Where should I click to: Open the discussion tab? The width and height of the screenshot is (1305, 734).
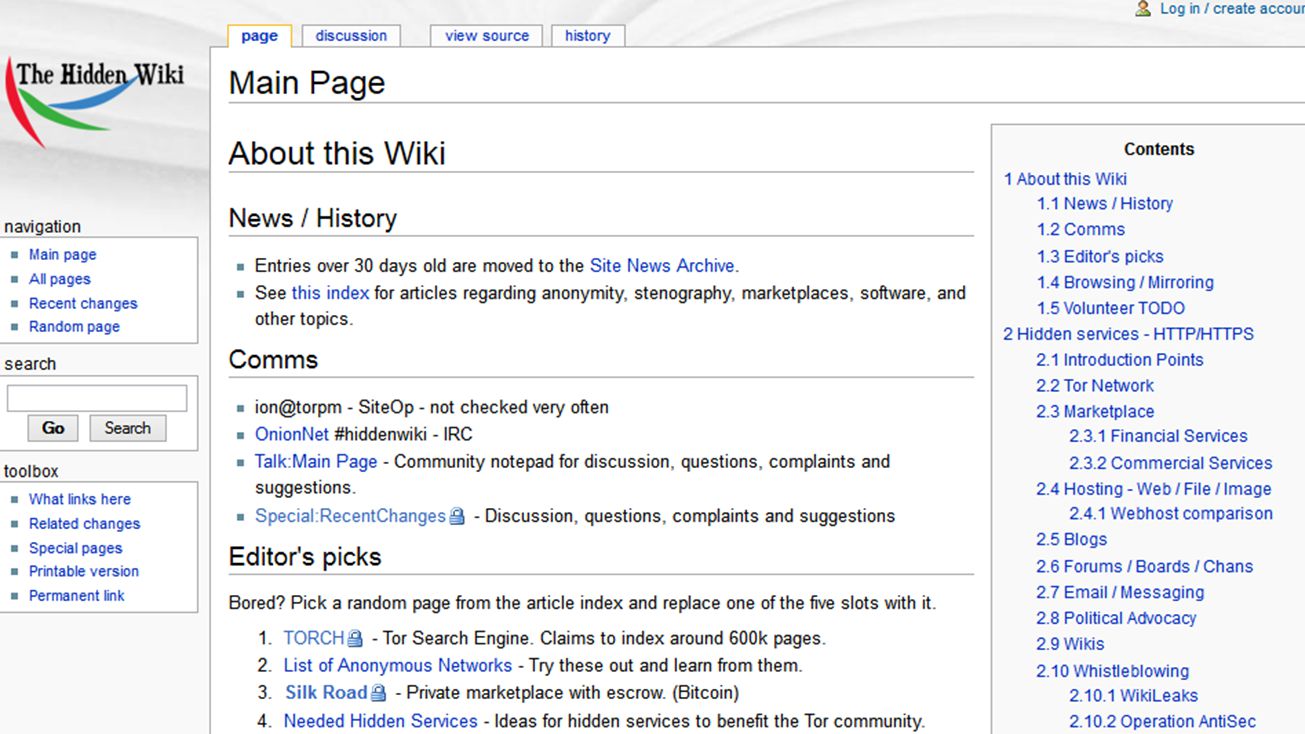351,36
